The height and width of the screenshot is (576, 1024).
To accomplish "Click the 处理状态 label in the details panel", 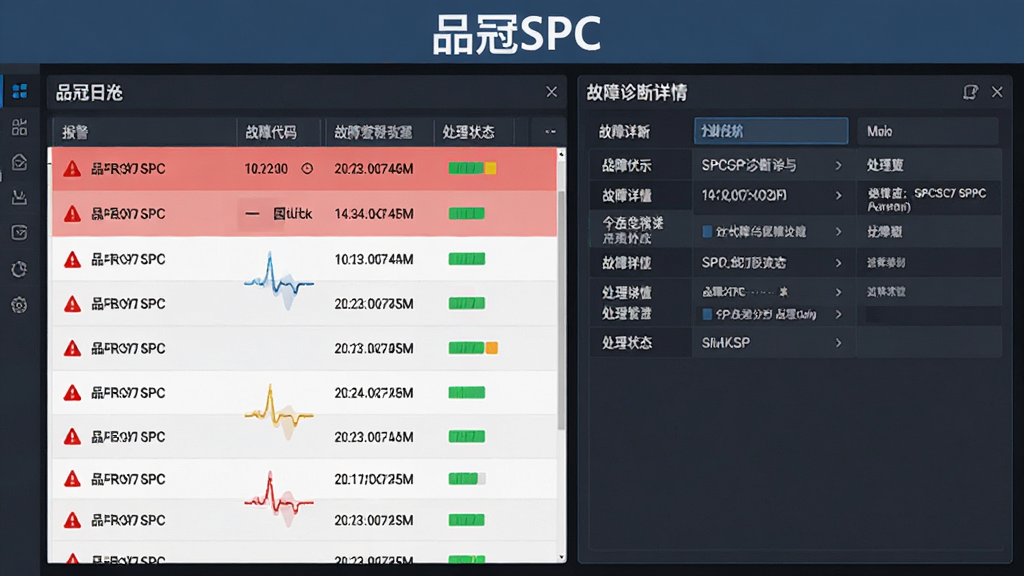I will tap(626, 343).
